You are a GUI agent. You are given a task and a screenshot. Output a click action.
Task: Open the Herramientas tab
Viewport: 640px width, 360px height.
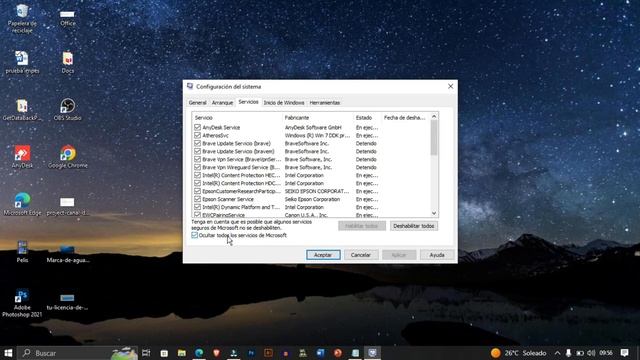(324, 102)
